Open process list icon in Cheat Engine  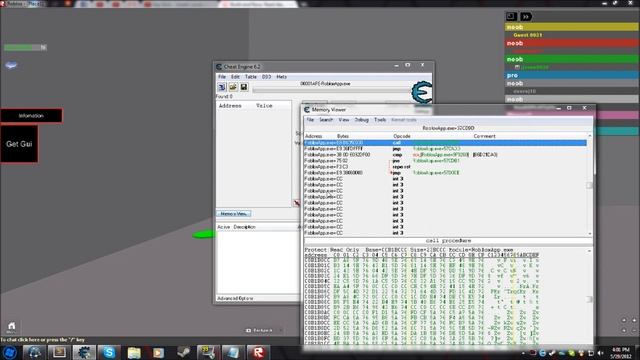click(x=222, y=87)
